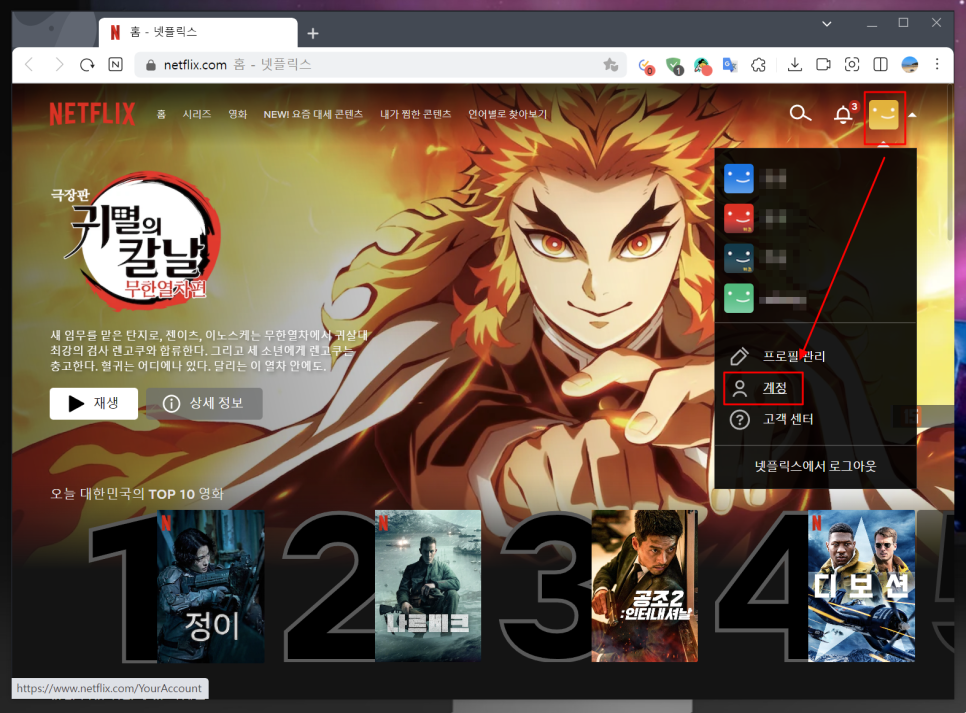The height and width of the screenshot is (713, 966).
Task: Click 오늘 대한민국의 TOP 10 영화 heading
Action: pos(137,494)
